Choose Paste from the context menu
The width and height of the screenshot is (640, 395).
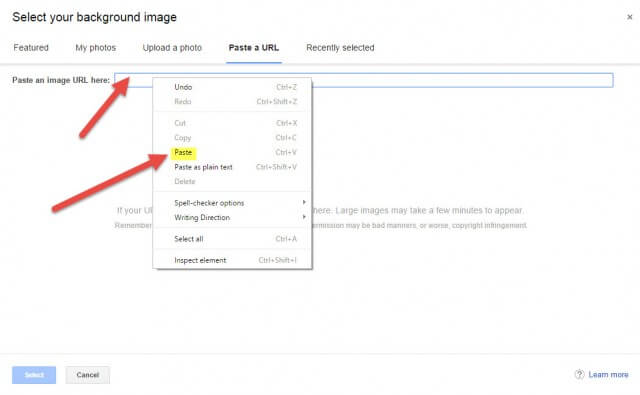tap(232, 153)
